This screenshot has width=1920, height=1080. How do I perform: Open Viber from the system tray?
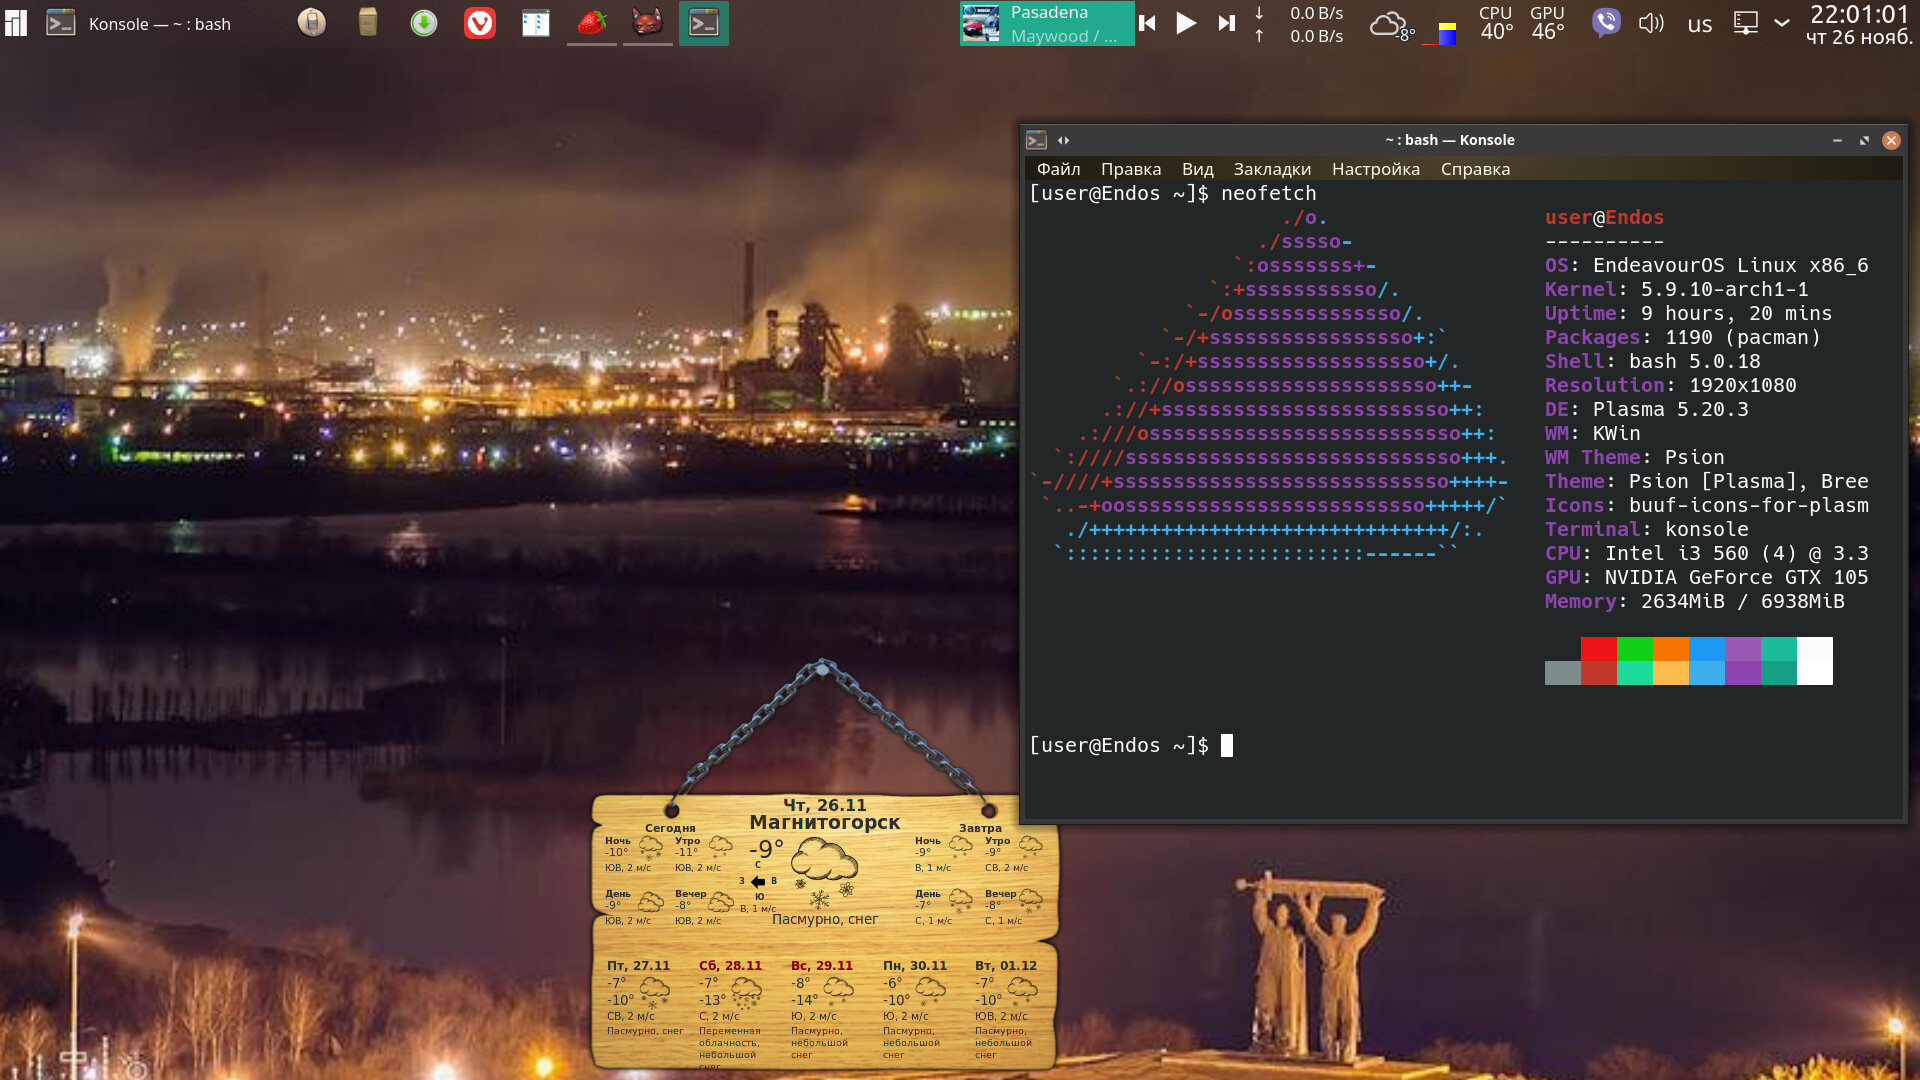tap(1606, 22)
